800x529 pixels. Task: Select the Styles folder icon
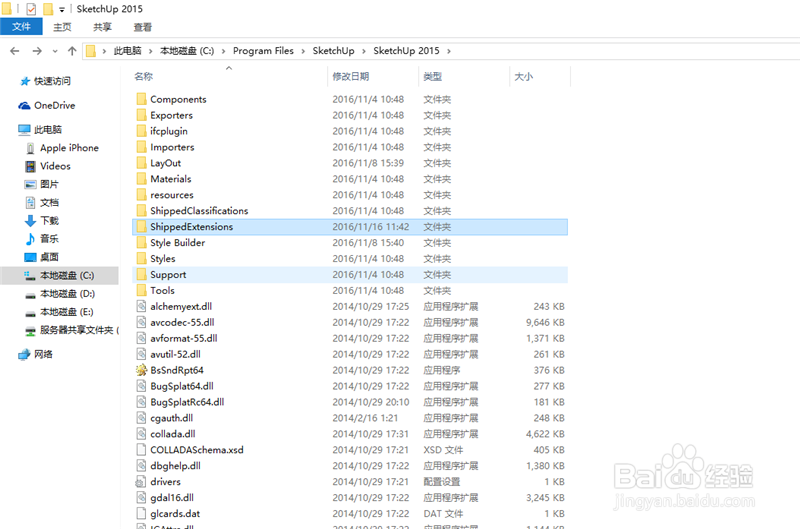tap(141, 259)
